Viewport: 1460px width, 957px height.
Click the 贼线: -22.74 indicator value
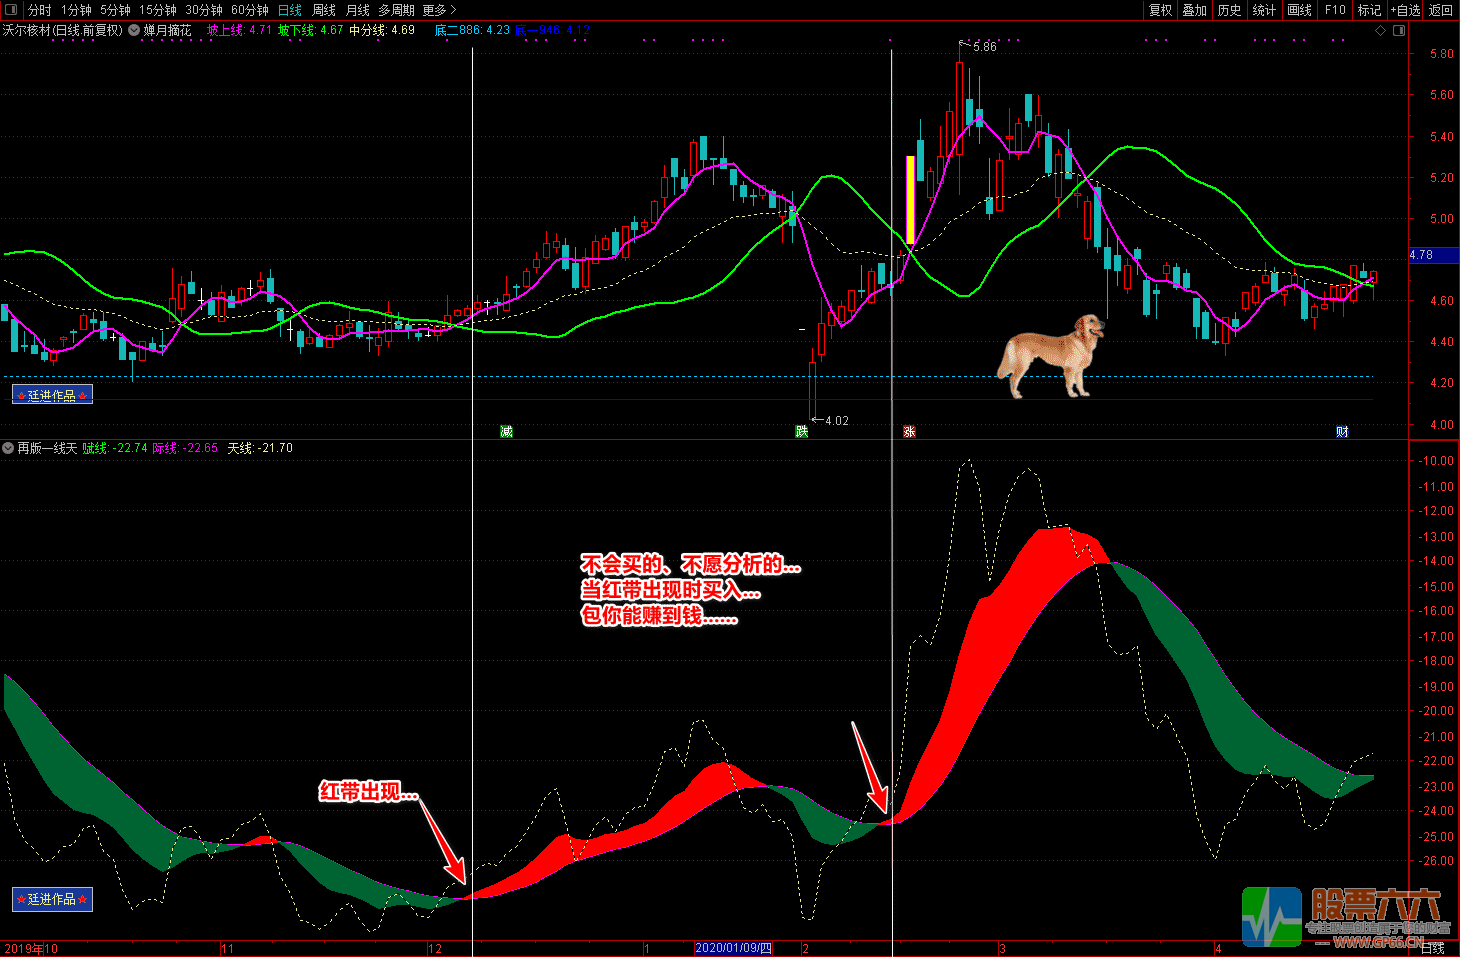pos(114,448)
